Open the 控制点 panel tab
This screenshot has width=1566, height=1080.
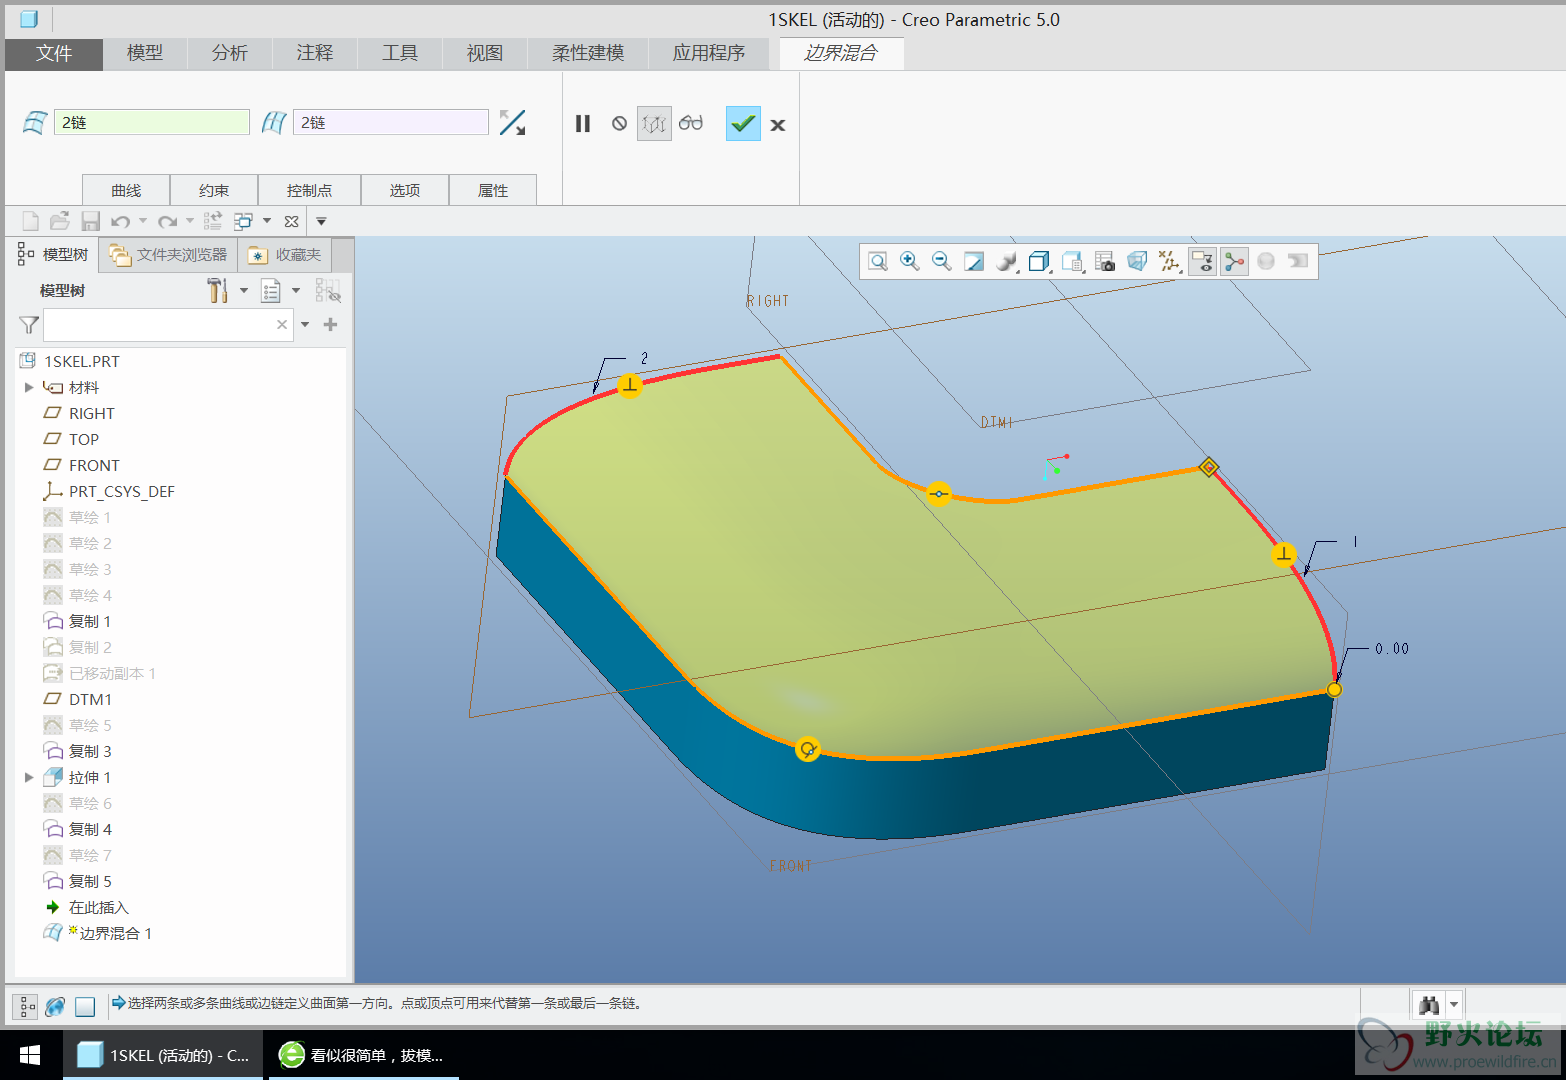click(x=309, y=190)
